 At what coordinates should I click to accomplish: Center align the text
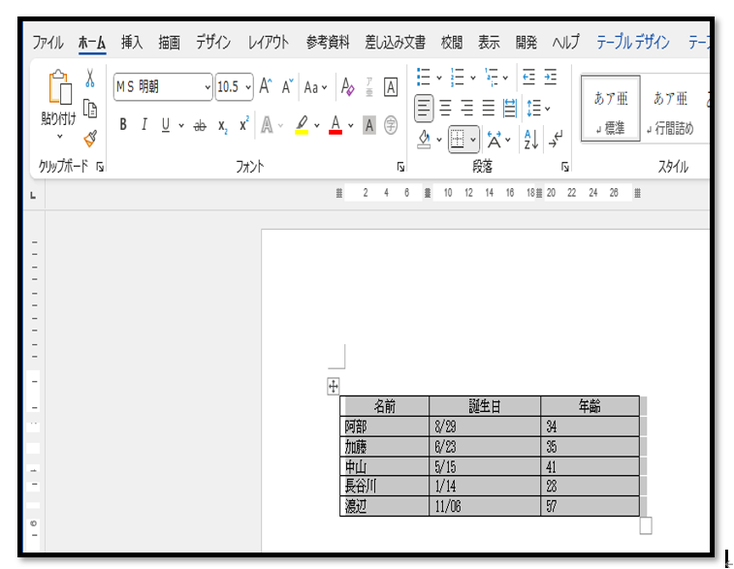(446, 109)
